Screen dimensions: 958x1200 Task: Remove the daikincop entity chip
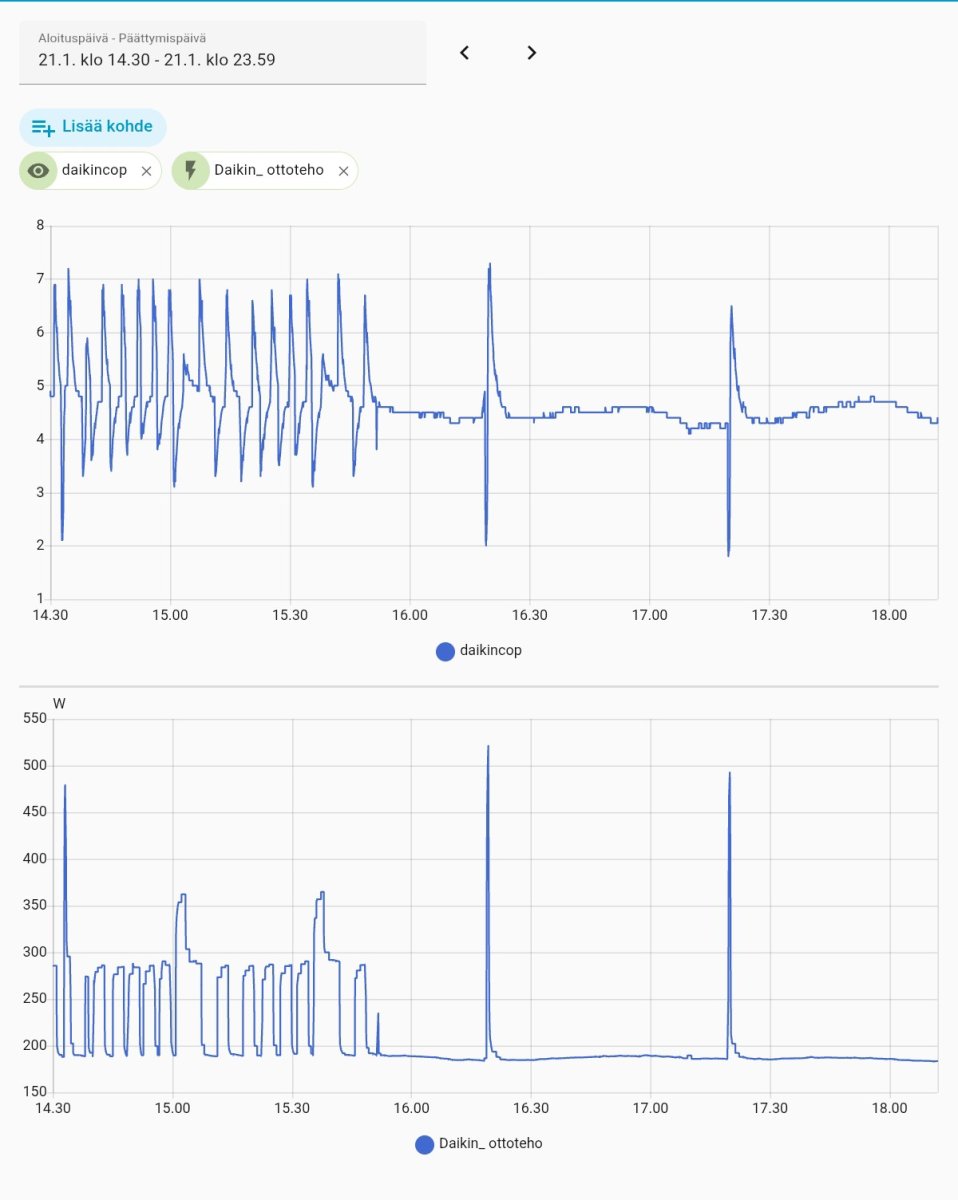[x=146, y=171]
